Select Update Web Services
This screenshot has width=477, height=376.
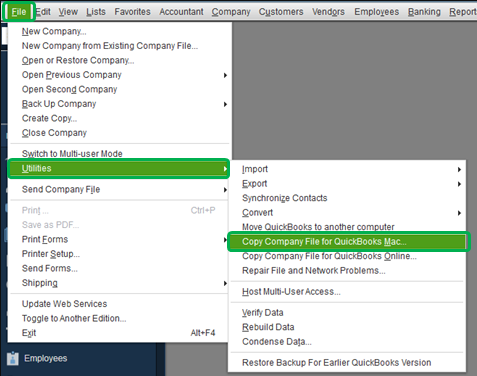[x=118, y=304]
